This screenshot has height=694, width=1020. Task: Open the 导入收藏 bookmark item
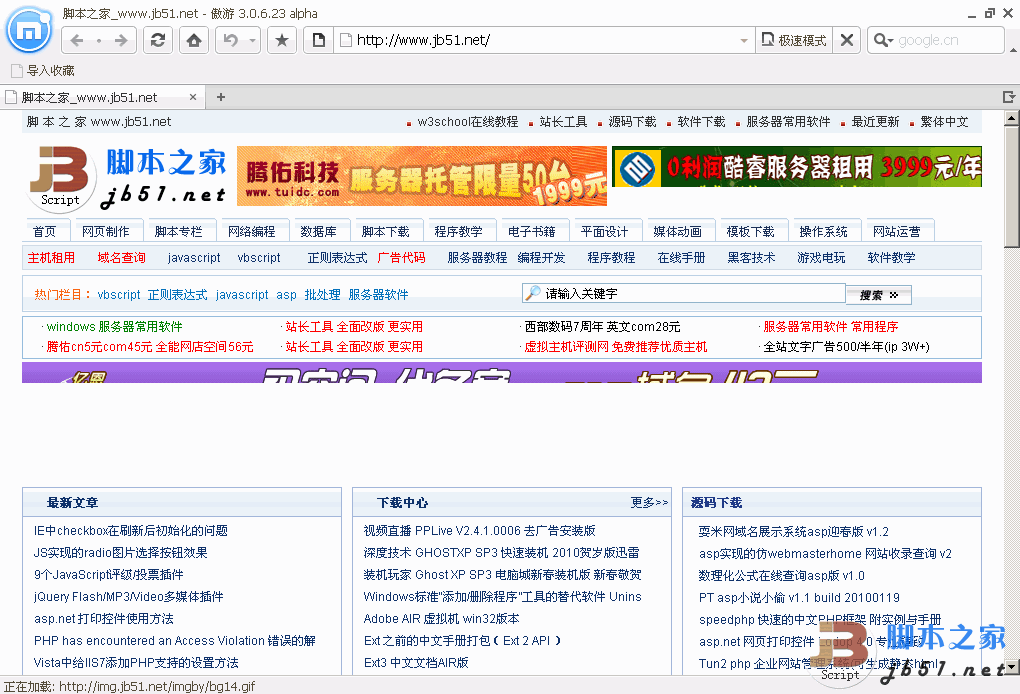(43, 70)
